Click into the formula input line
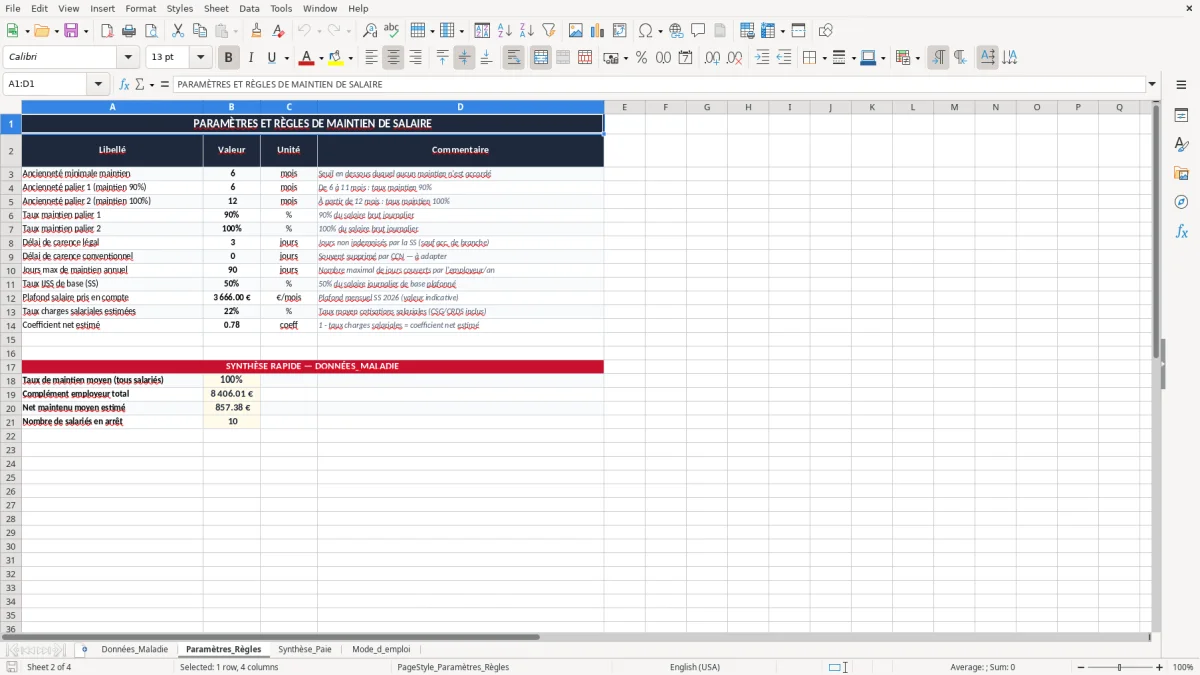The width and height of the screenshot is (1200, 675). (658, 84)
